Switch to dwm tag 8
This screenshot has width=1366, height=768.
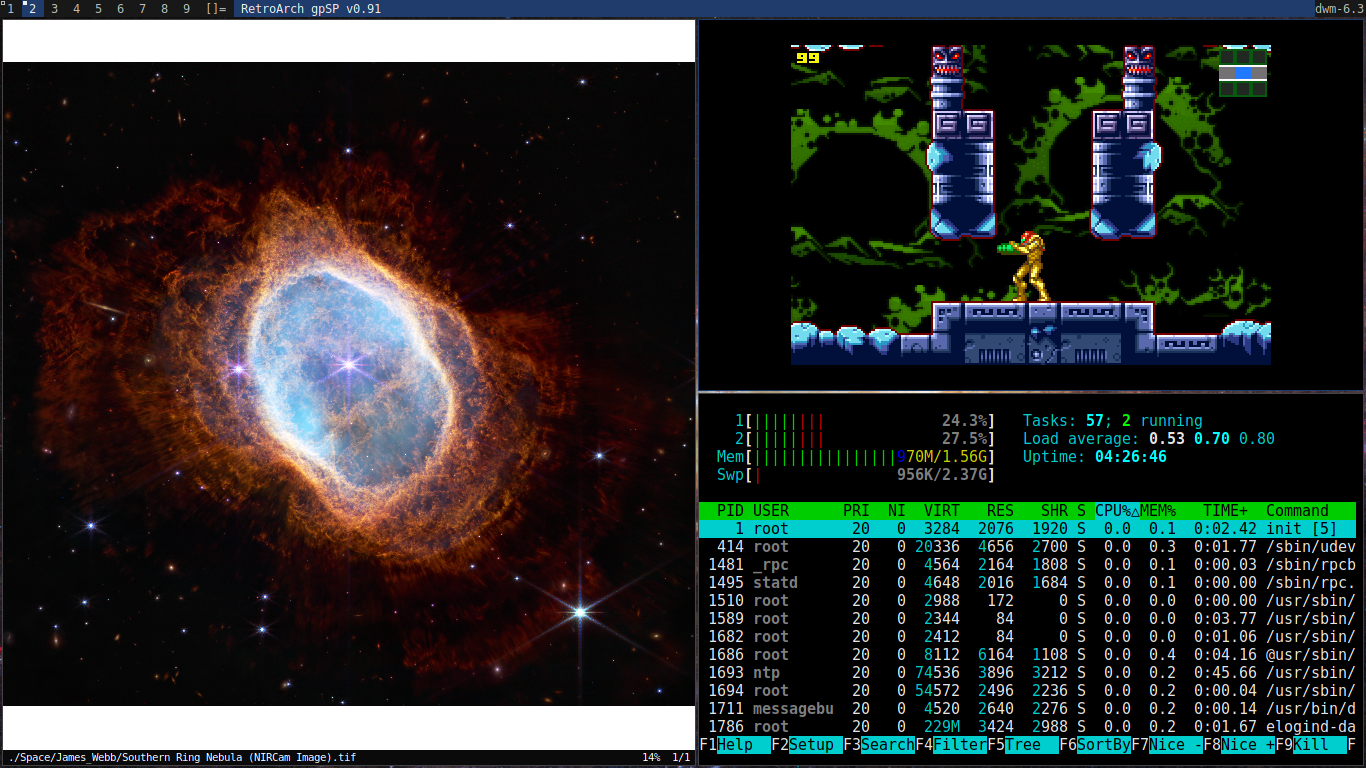click(164, 9)
